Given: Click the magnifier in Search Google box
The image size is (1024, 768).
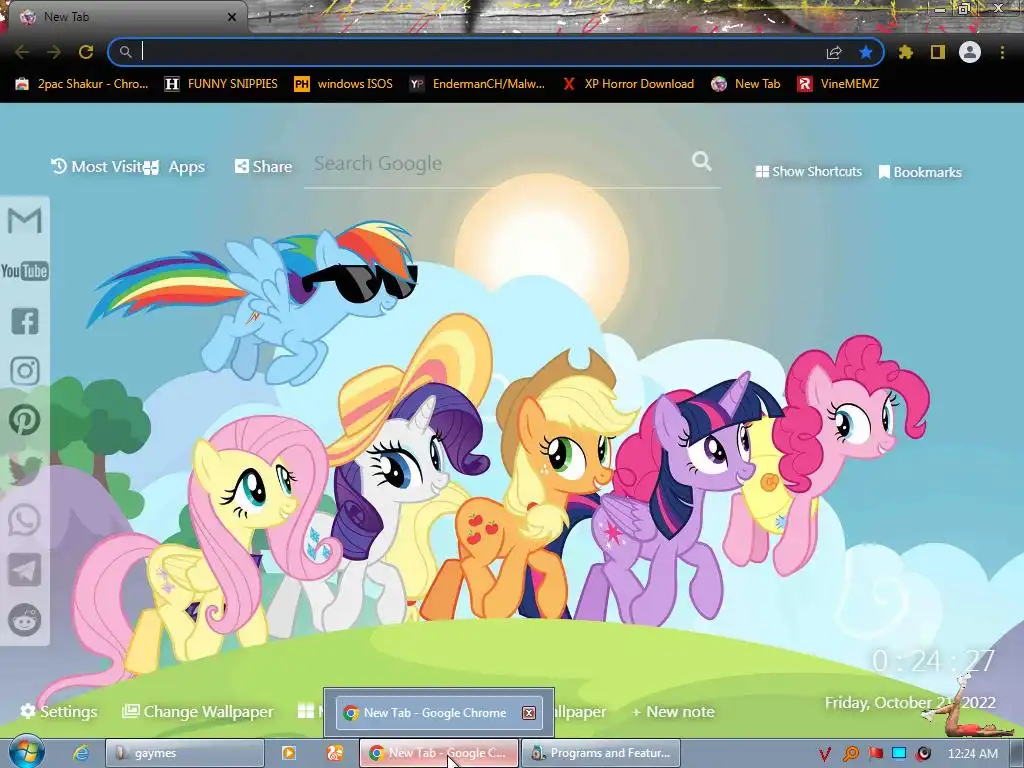Looking at the screenshot, I should [702, 161].
